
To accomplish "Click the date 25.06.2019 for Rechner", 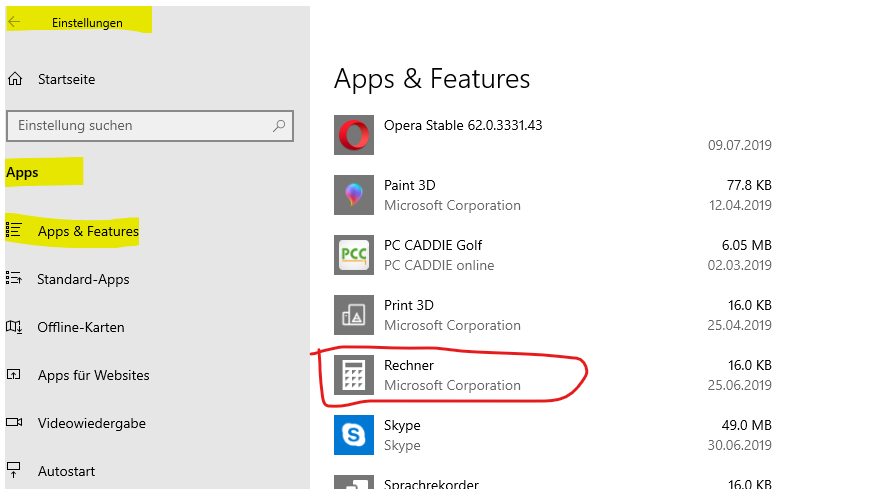I will point(740,386).
